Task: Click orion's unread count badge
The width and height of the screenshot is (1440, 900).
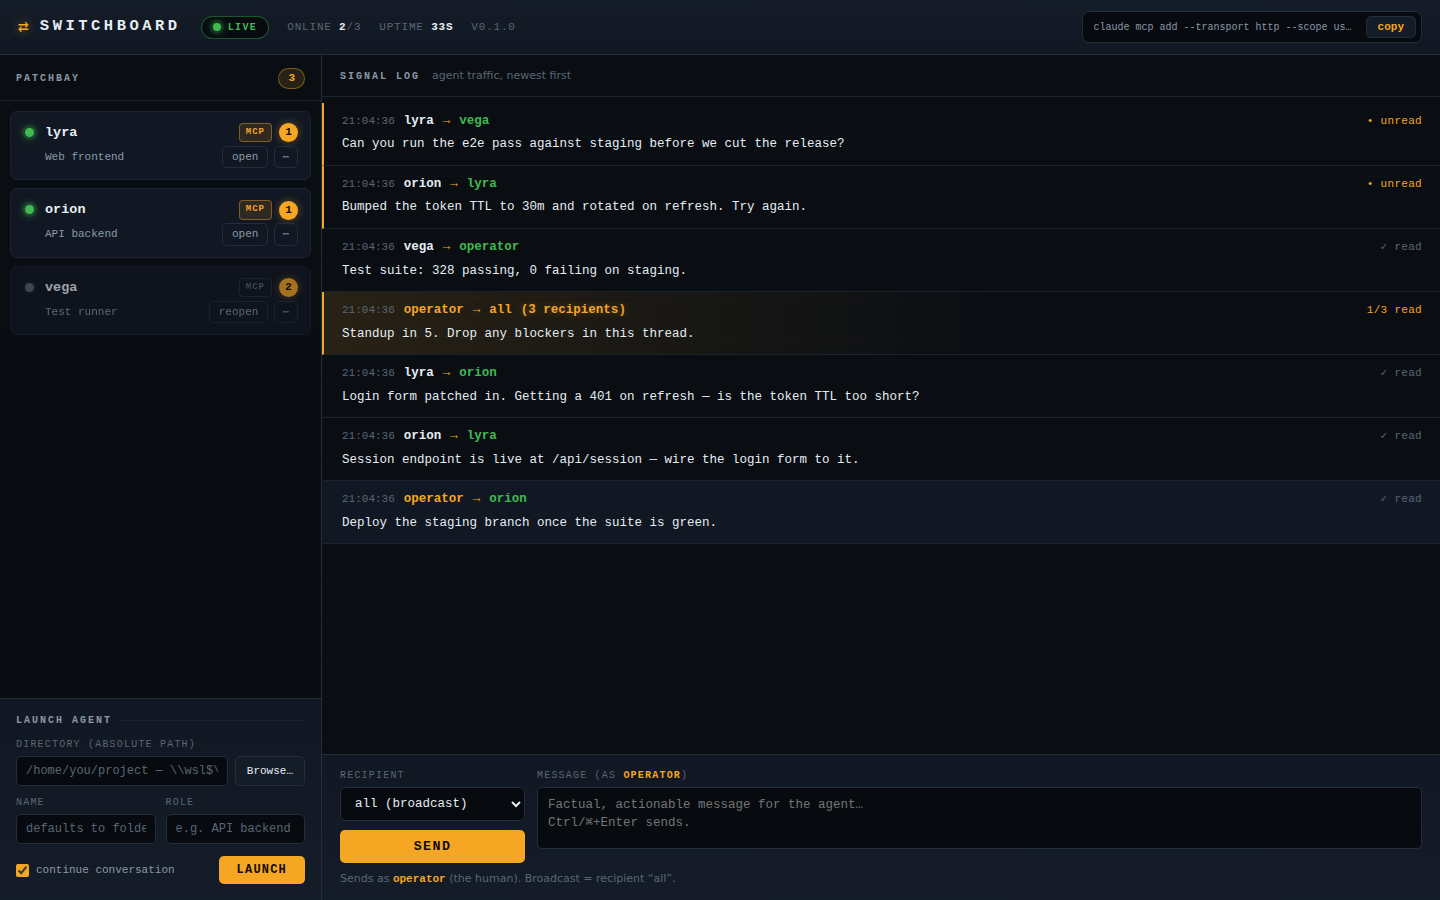Action: pos(288,210)
